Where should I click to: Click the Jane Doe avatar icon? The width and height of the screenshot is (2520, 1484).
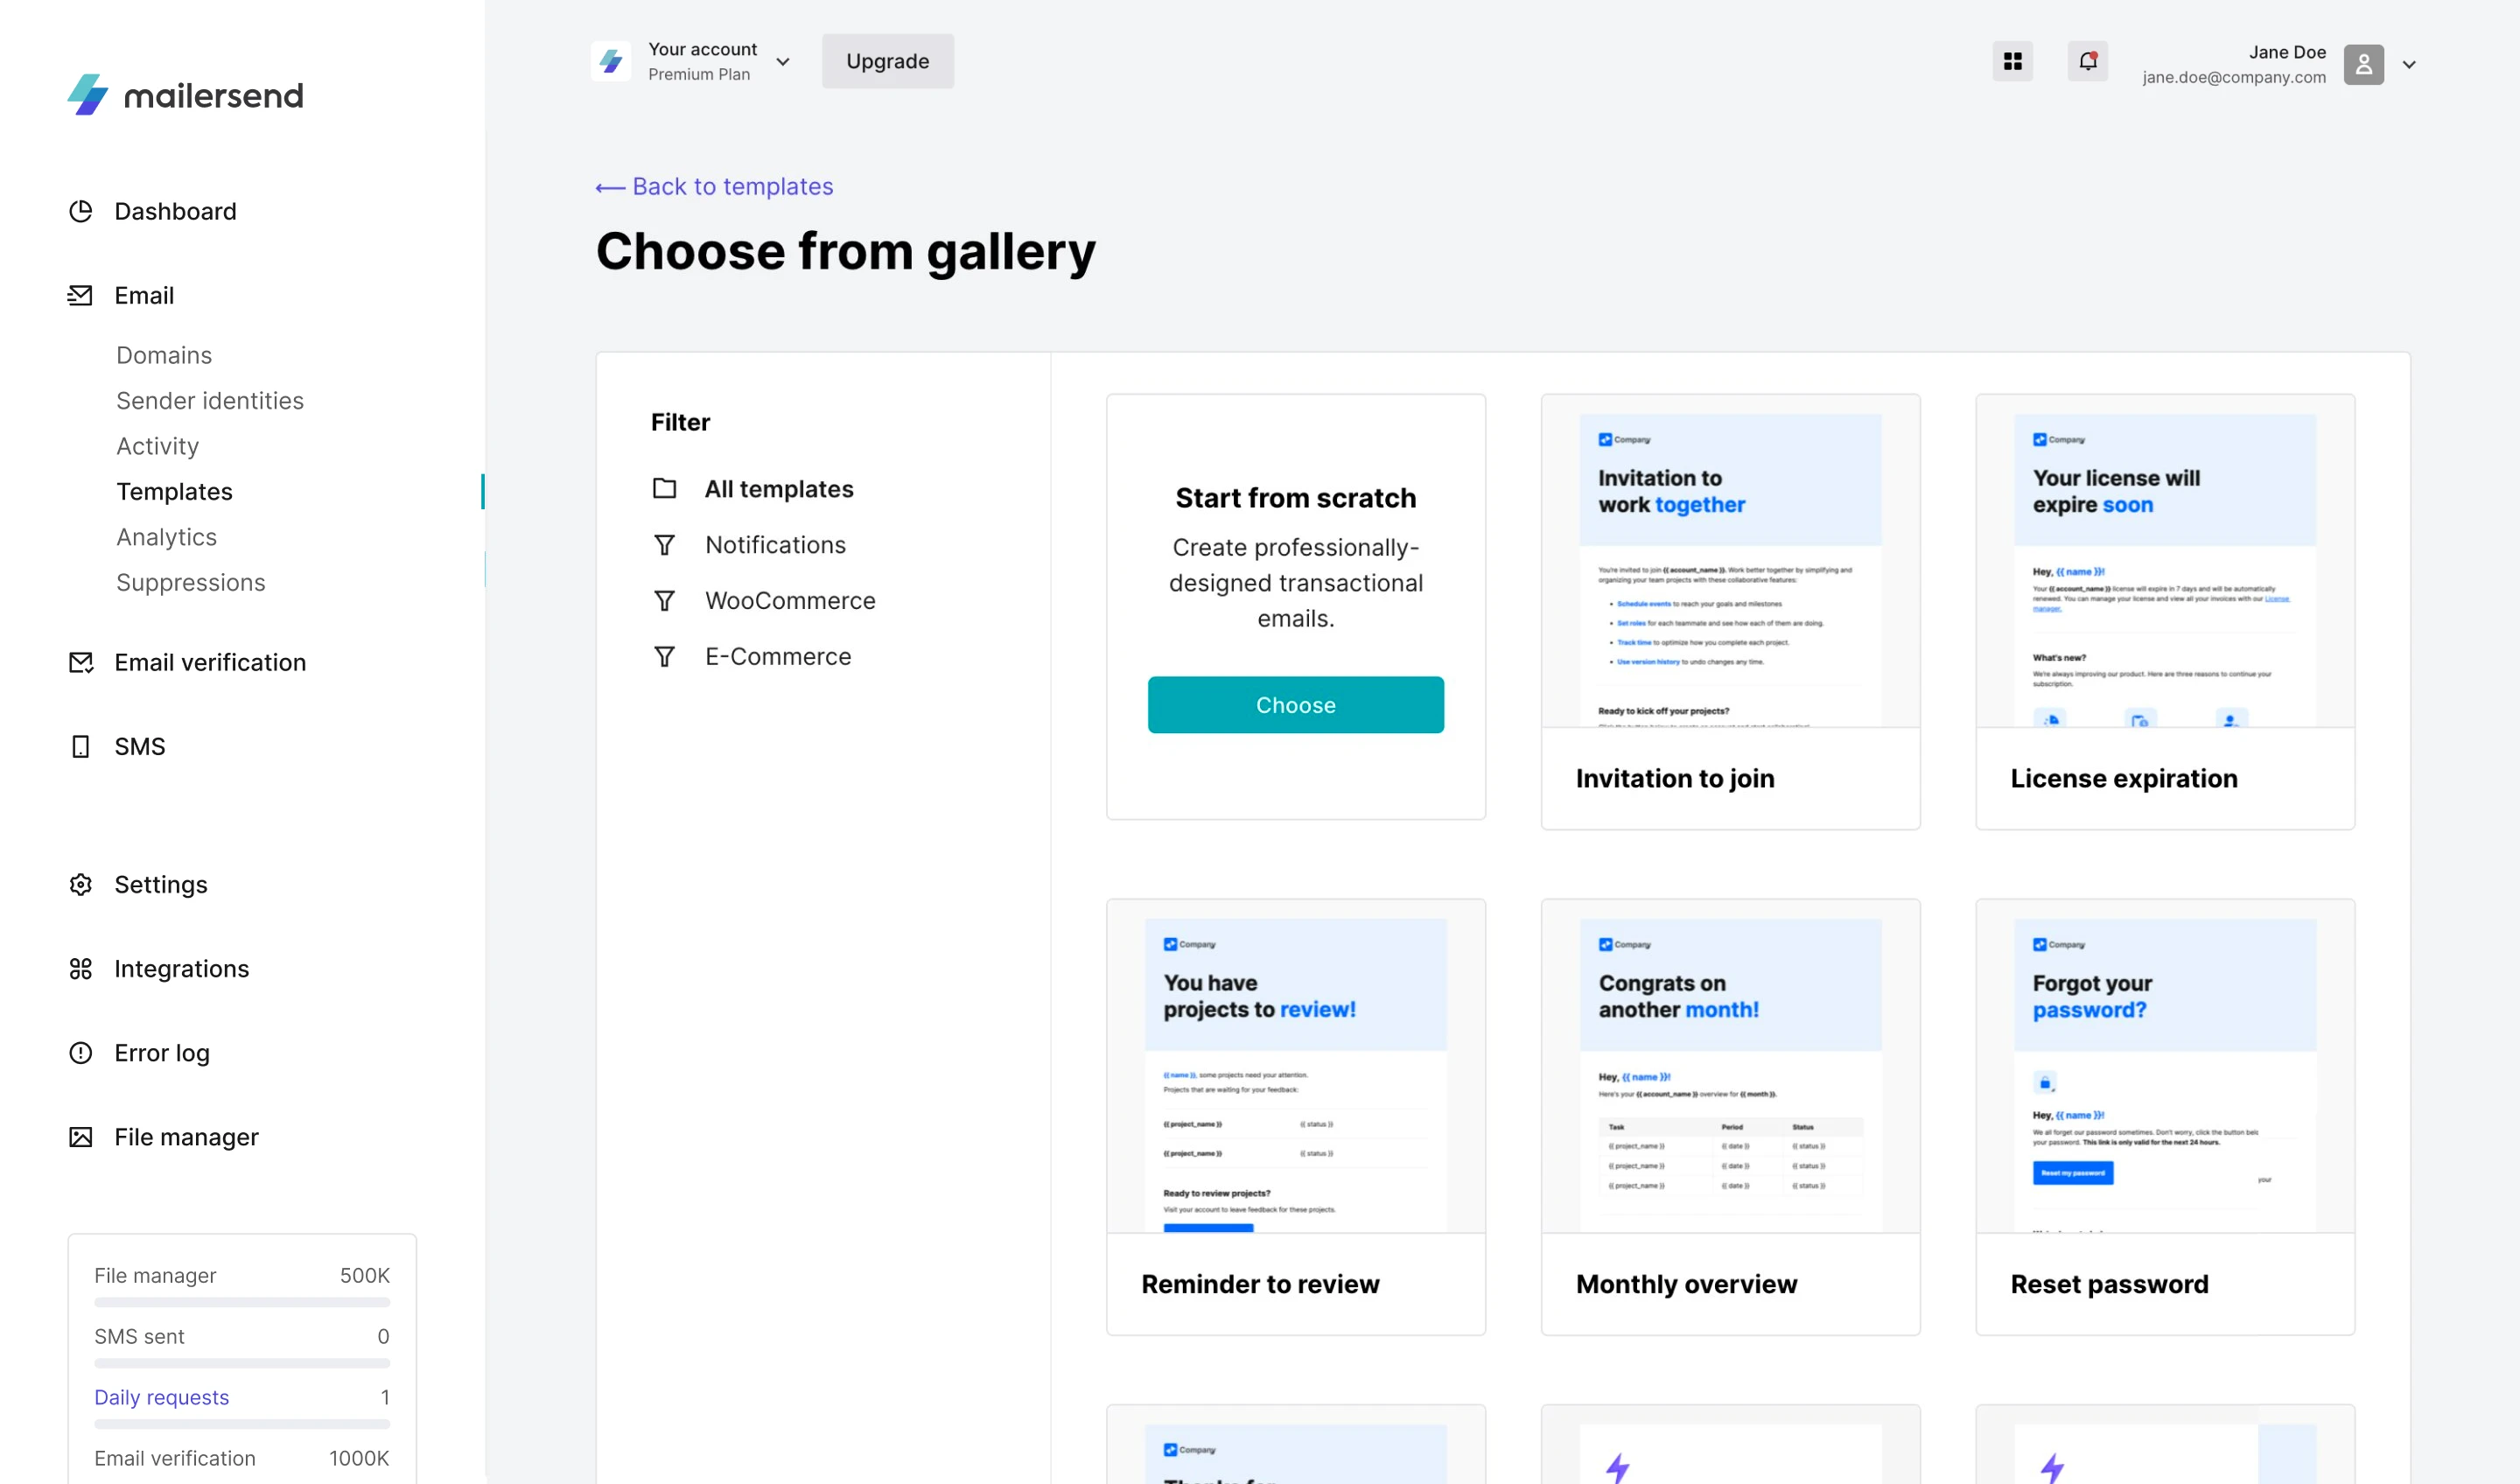click(x=2363, y=64)
